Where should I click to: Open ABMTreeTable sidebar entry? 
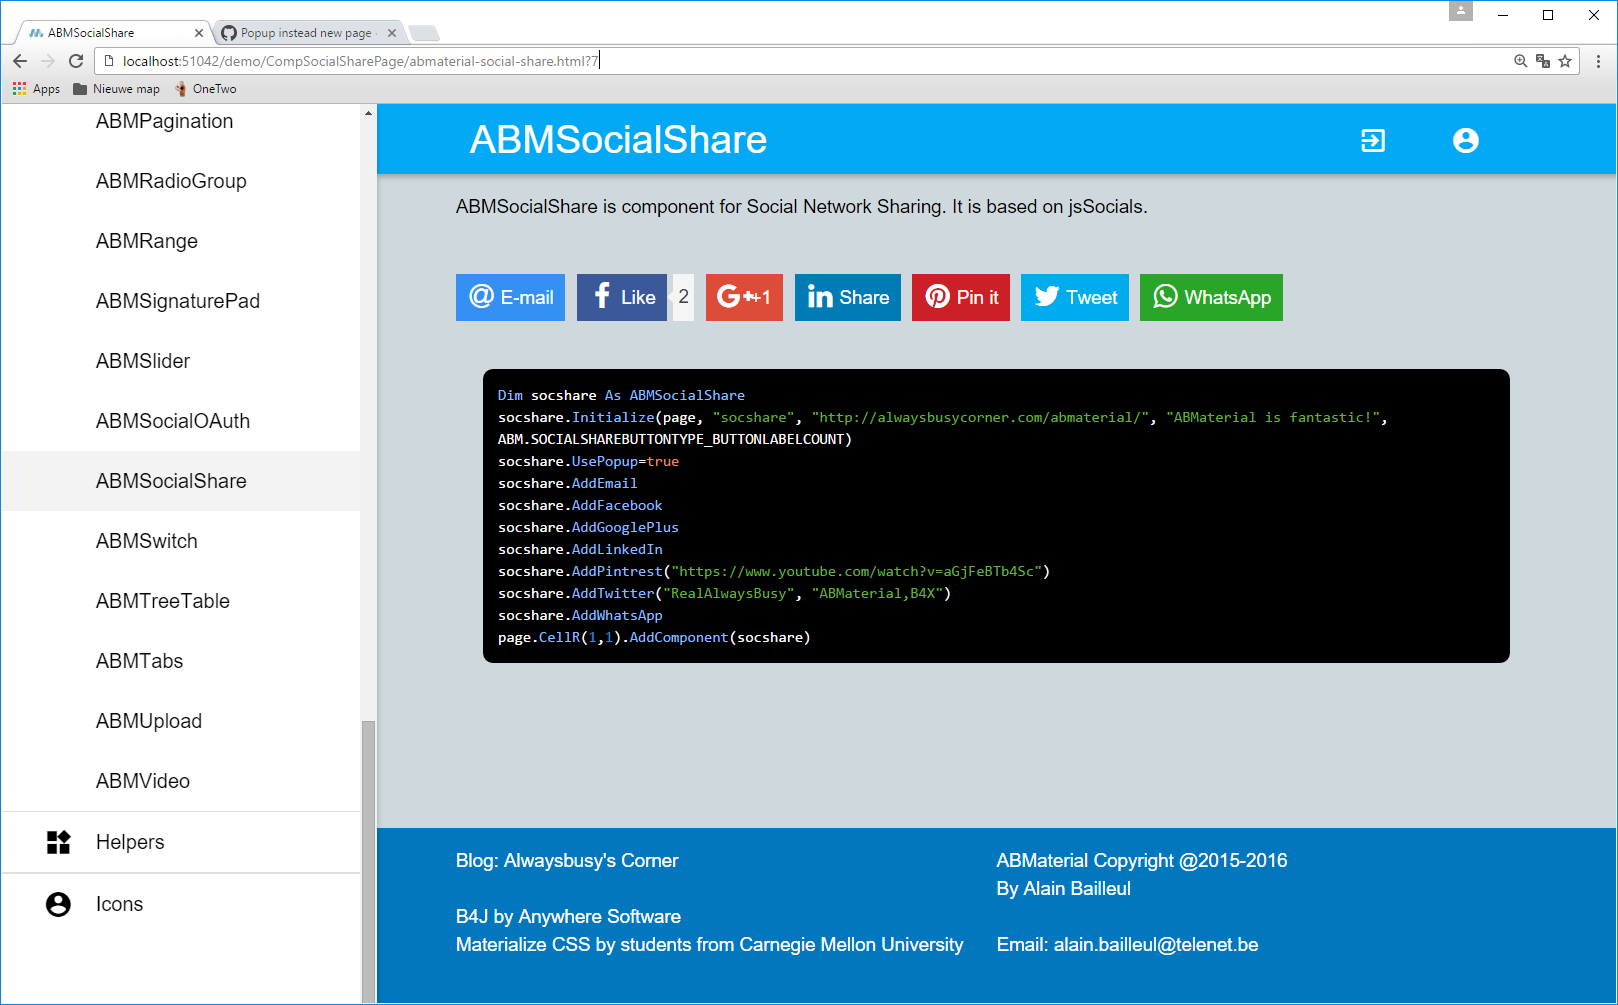click(181, 601)
